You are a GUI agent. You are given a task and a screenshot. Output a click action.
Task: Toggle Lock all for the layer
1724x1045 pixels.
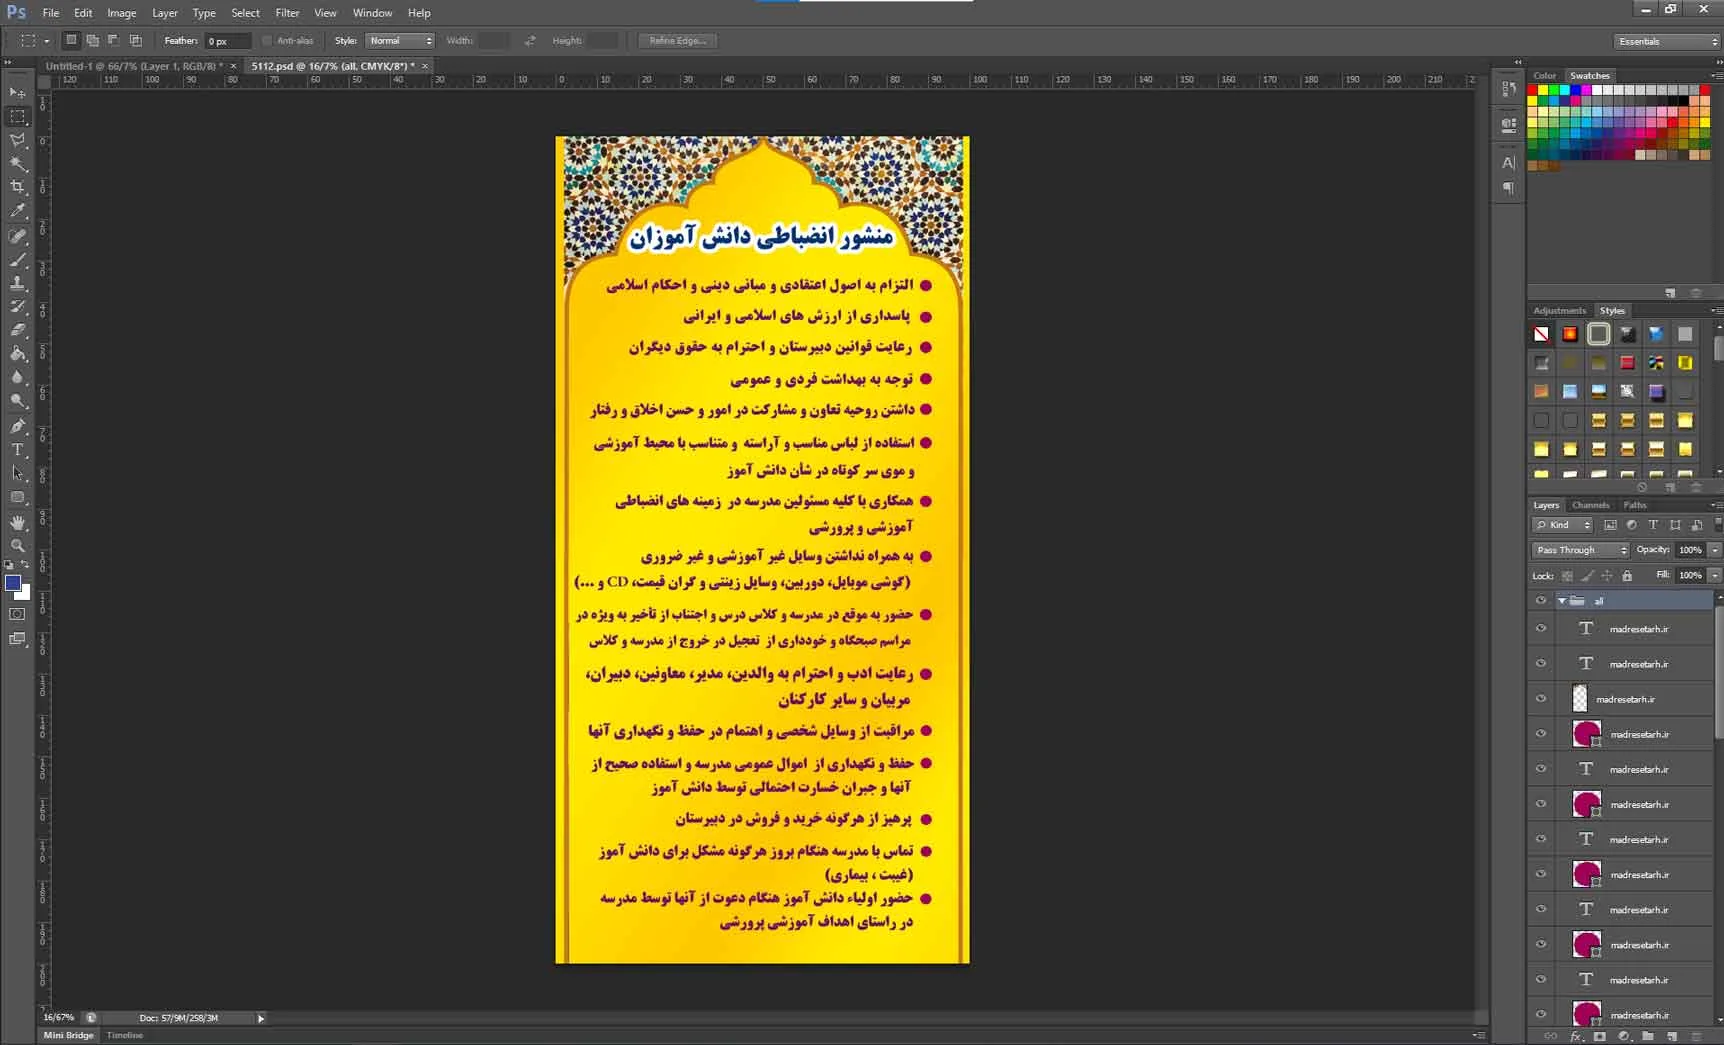click(1627, 576)
